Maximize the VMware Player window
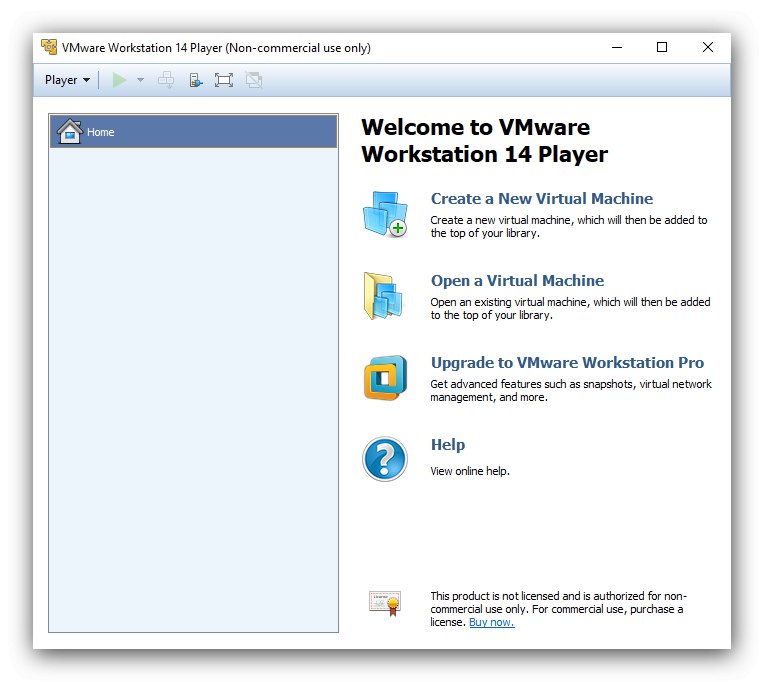 pyautogui.click(x=662, y=47)
